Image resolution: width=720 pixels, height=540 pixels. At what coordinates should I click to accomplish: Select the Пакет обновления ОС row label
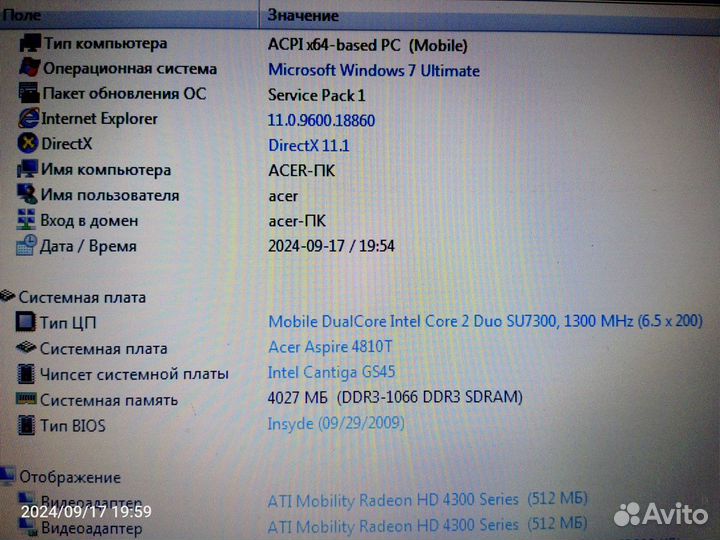124,94
